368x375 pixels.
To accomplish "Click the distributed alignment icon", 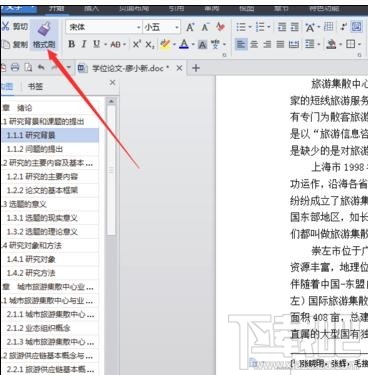I will pyautogui.click(x=294, y=44).
